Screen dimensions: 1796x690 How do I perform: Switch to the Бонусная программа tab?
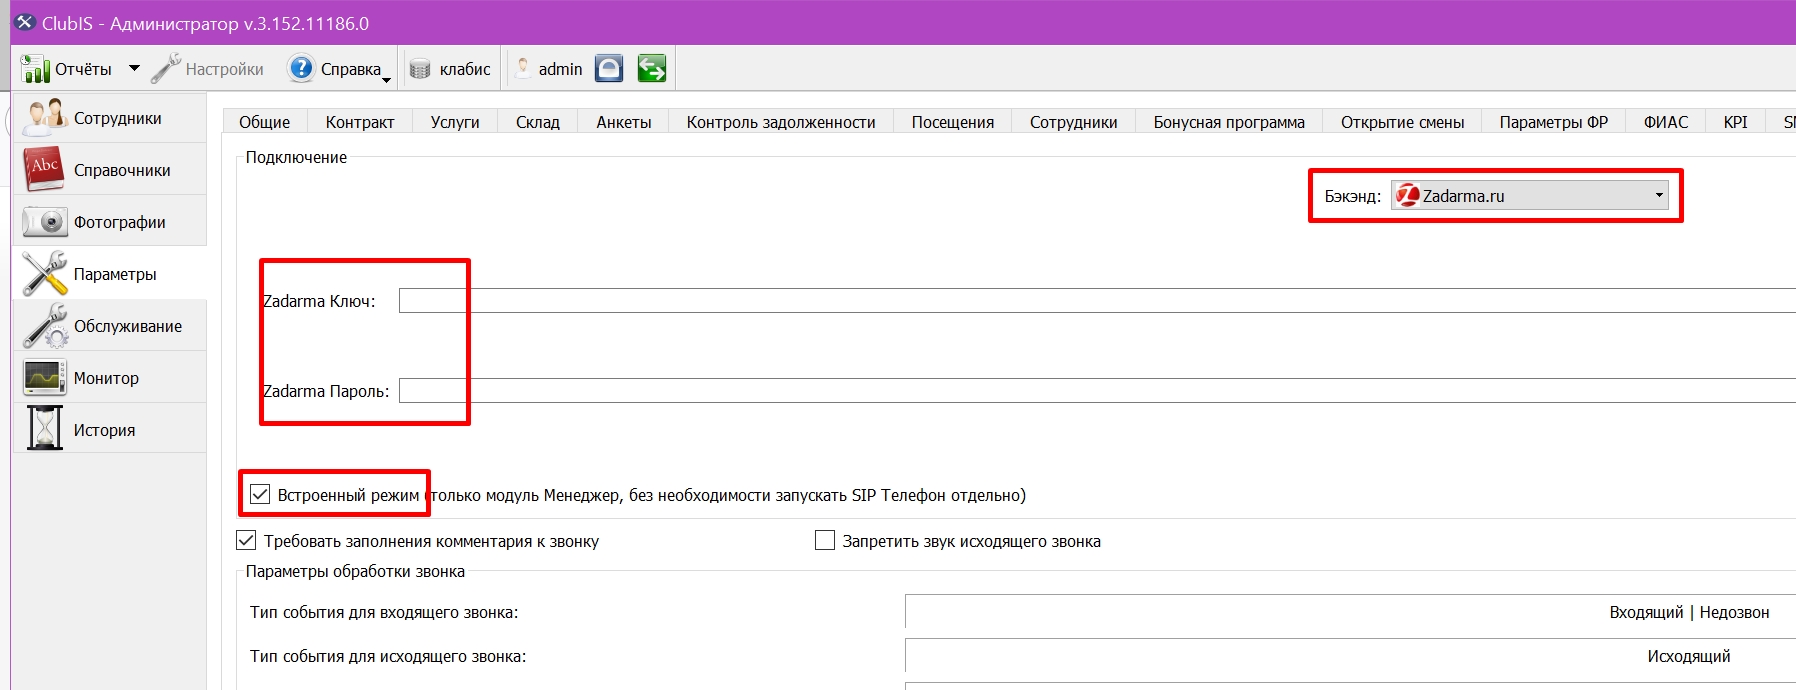coord(1229,122)
